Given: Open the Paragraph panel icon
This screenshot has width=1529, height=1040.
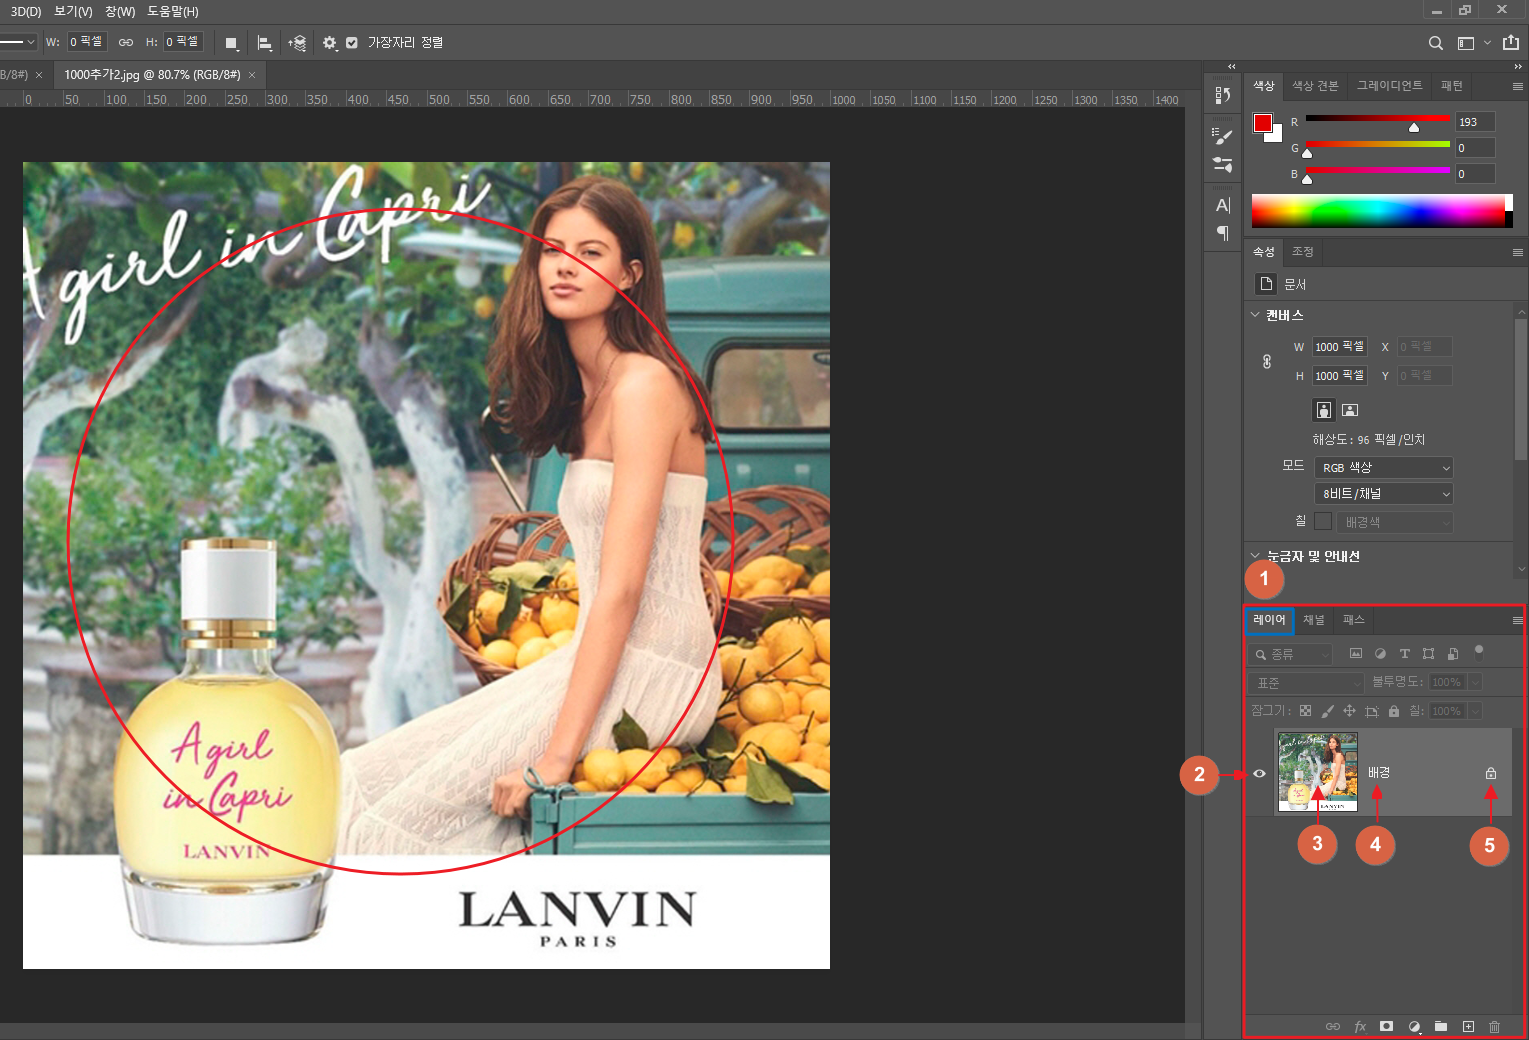Looking at the screenshot, I should coord(1222,233).
